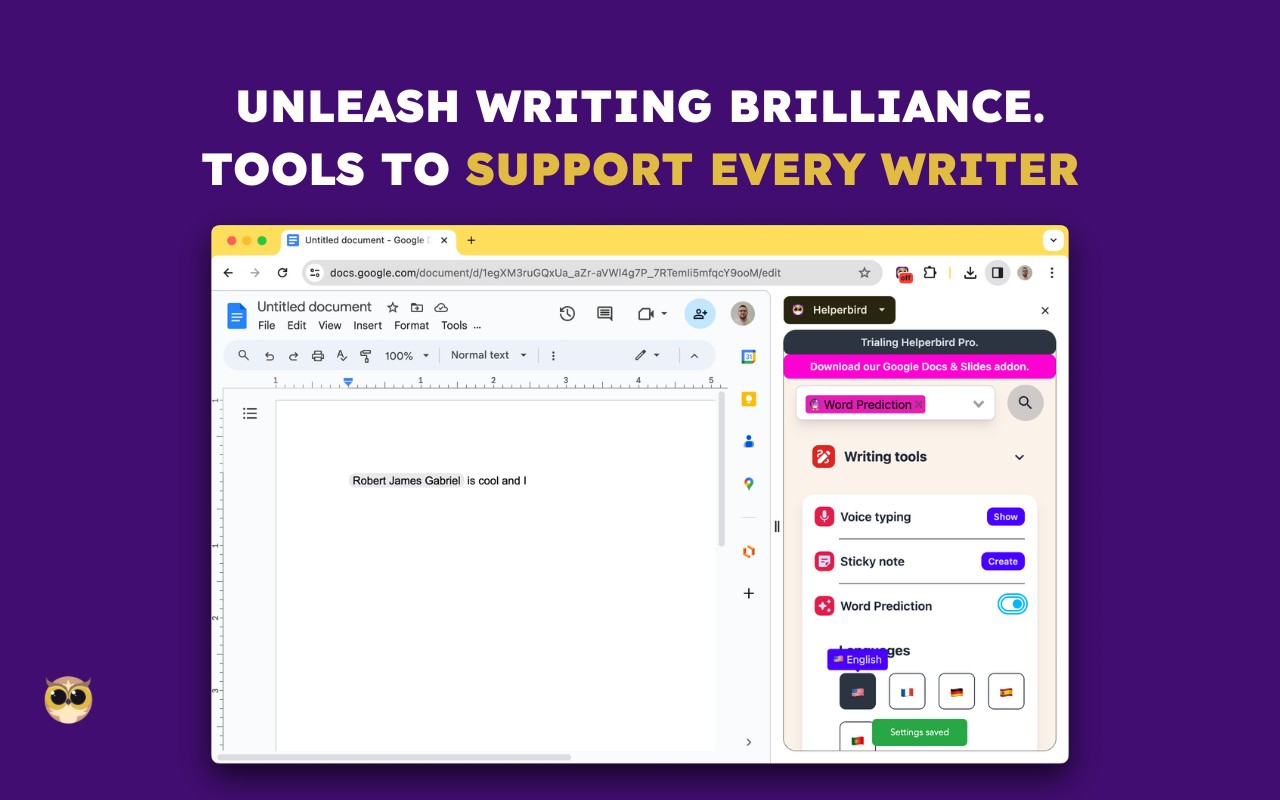The width and height of the screenshot is (1280, 800).
Task: Start a Meet call with the camera icon
Action: pos(646,314)
